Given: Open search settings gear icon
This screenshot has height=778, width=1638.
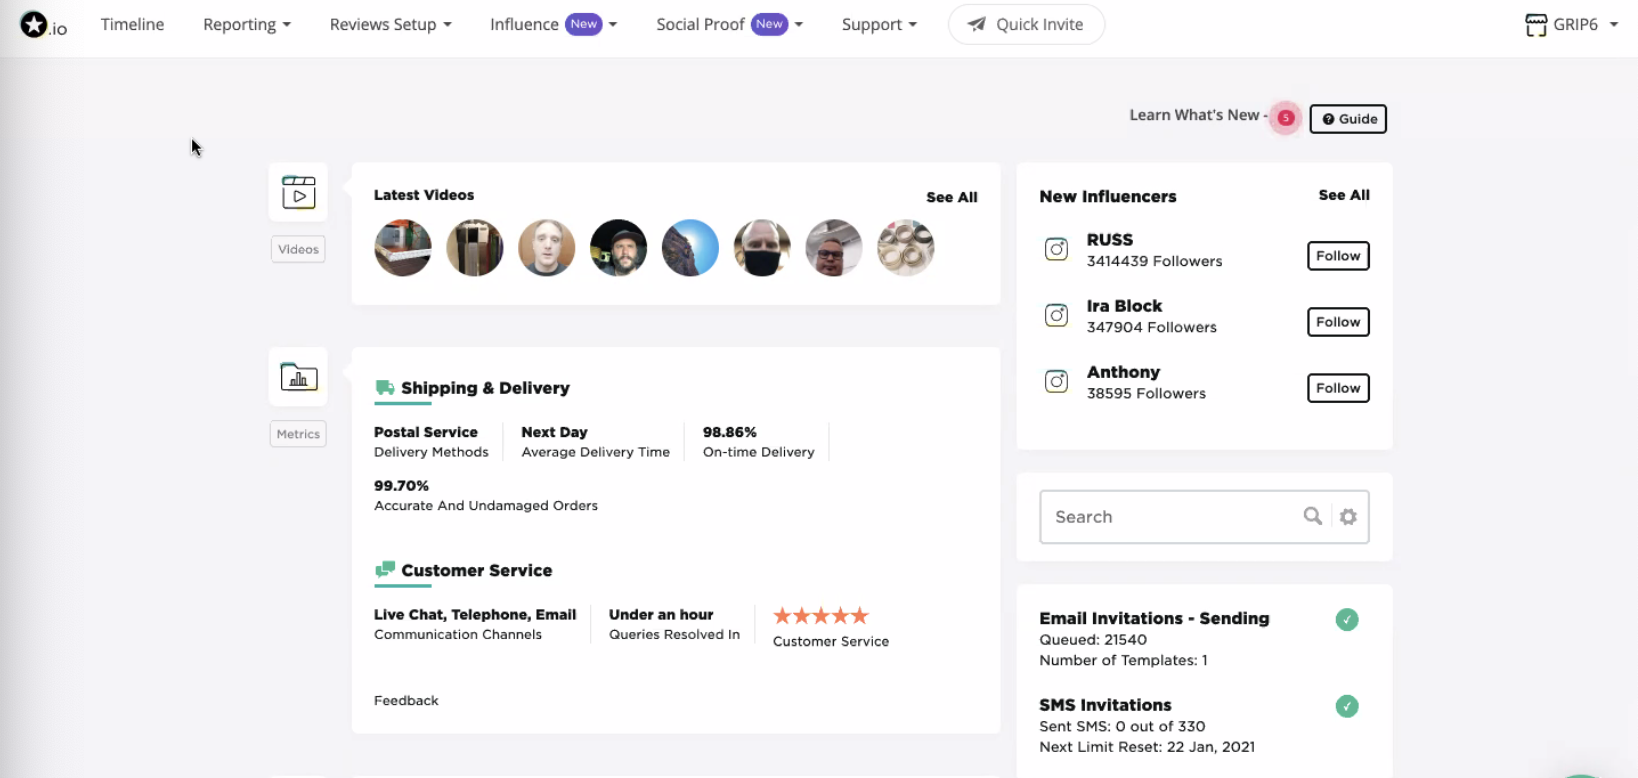Looking at the screenshot, I should point(1348,517).
